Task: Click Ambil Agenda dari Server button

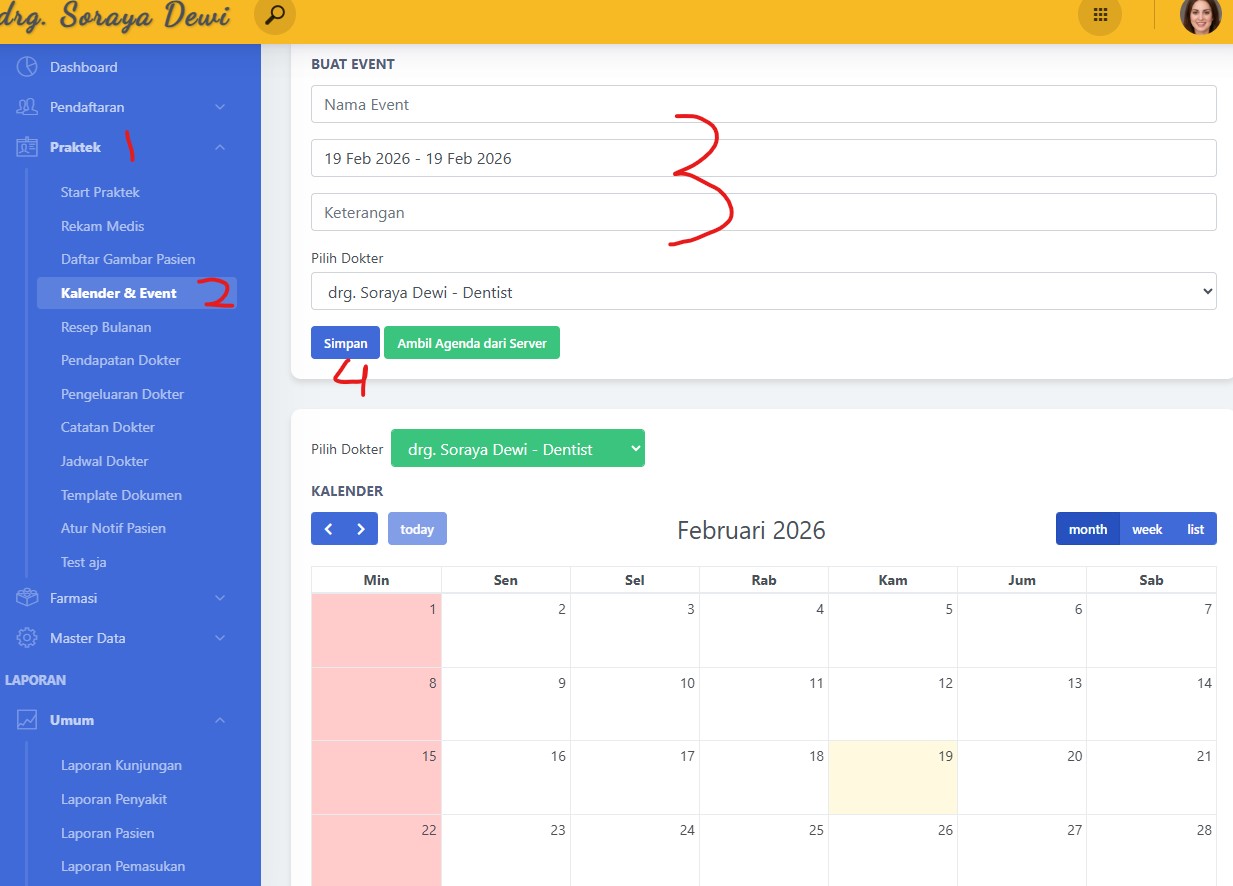Action: [472, 343]
